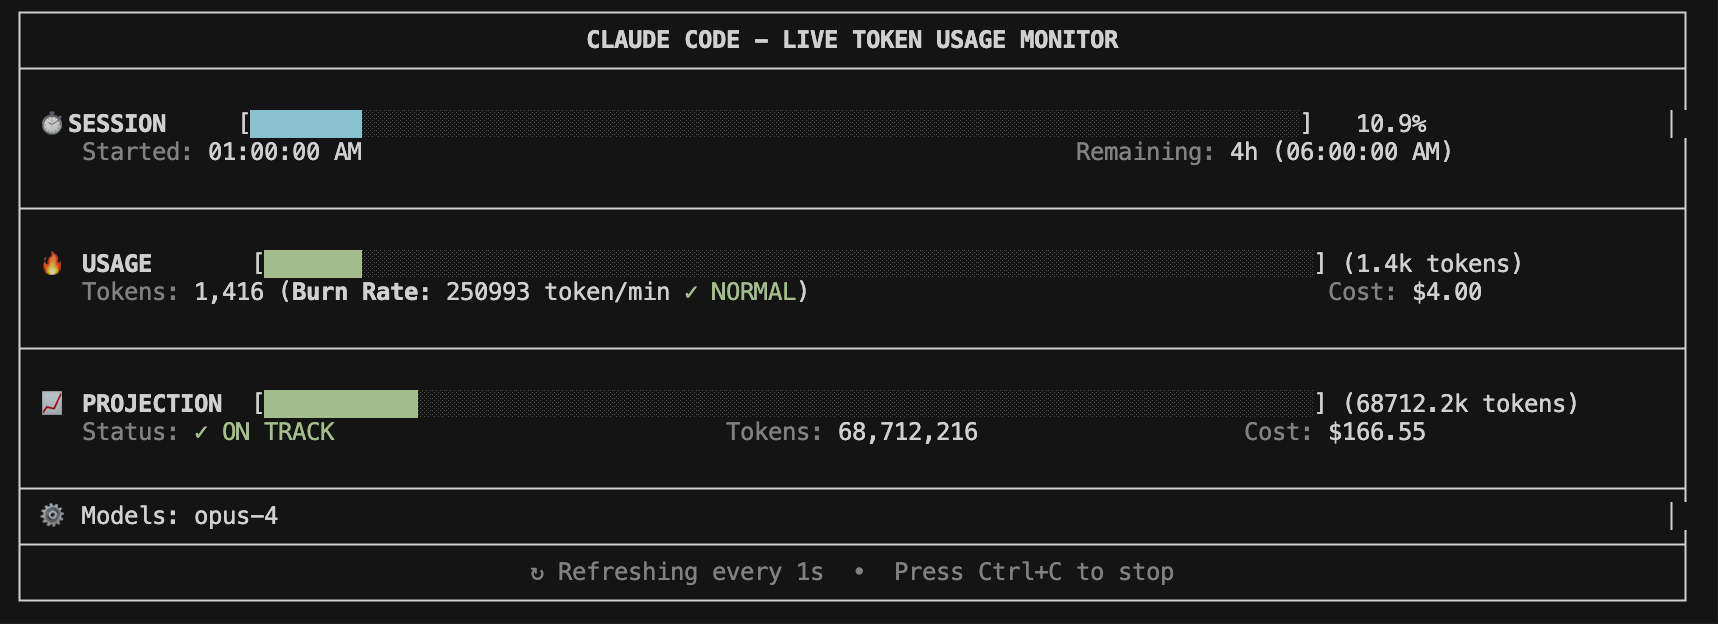Viewport: 1718px width, 624px height.
Task: Click the chart icon beside PROJECTION
Action: point(52,403)
